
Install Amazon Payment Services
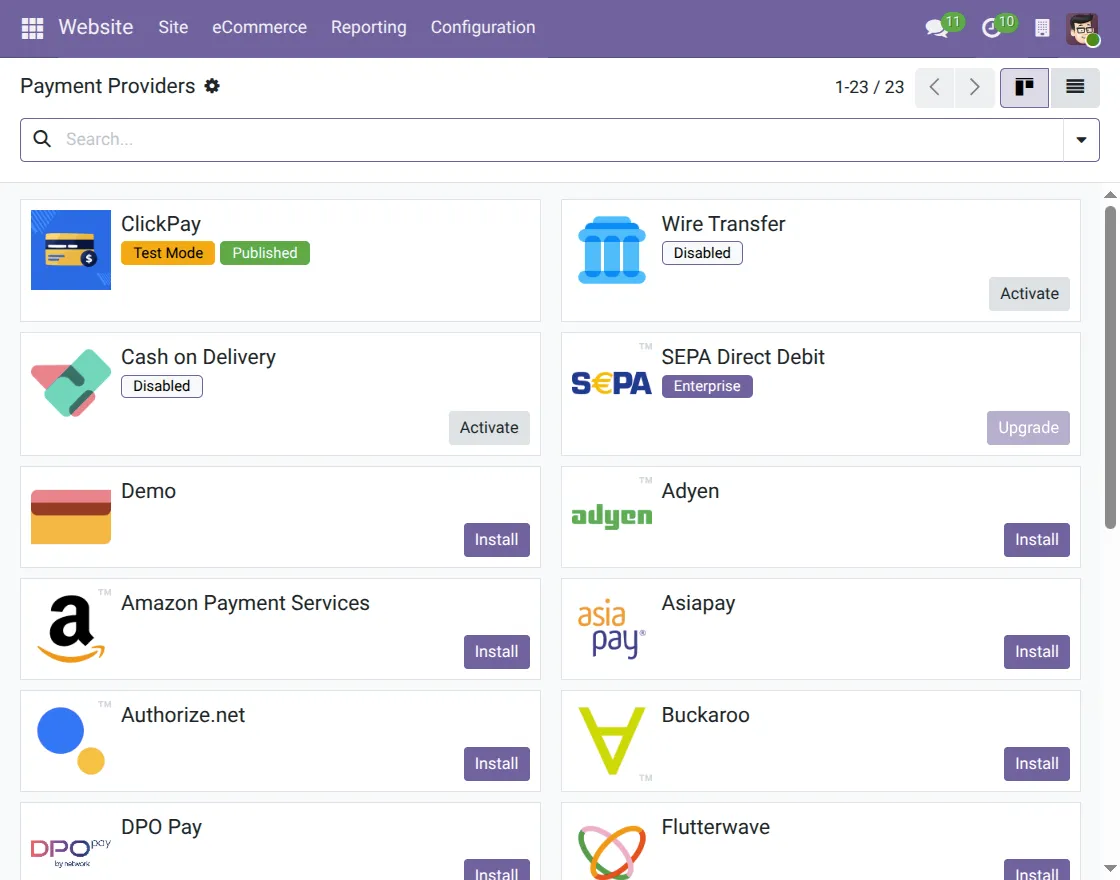point(496,651)
